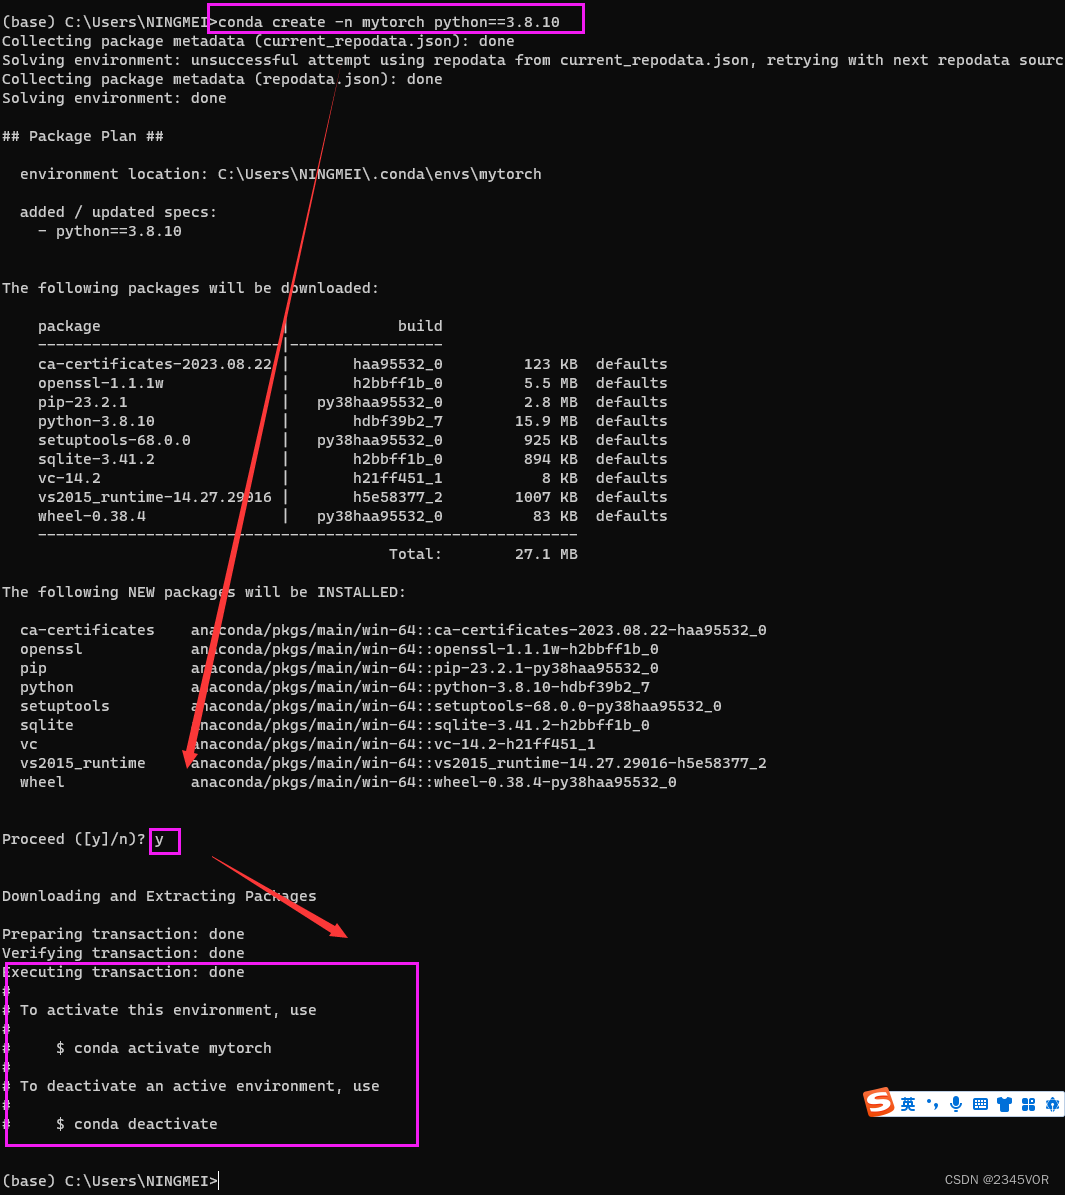Viewport: 1065px width, 1195px height.
Task: Click the Sogou skin shirt icon
Action: (x=1005, y=1103)
